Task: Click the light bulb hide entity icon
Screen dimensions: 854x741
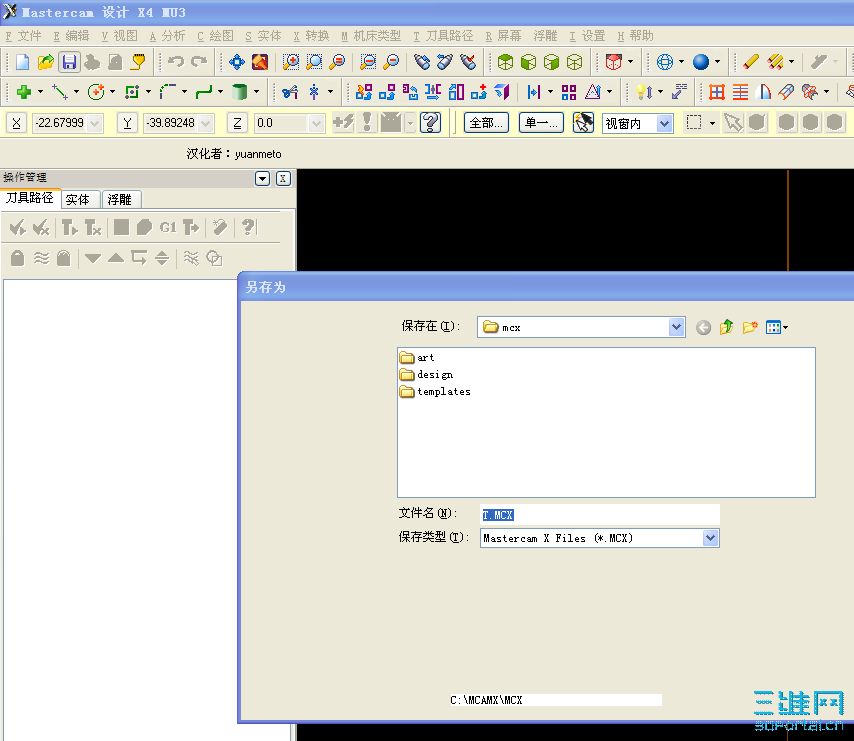Action: 643,92
